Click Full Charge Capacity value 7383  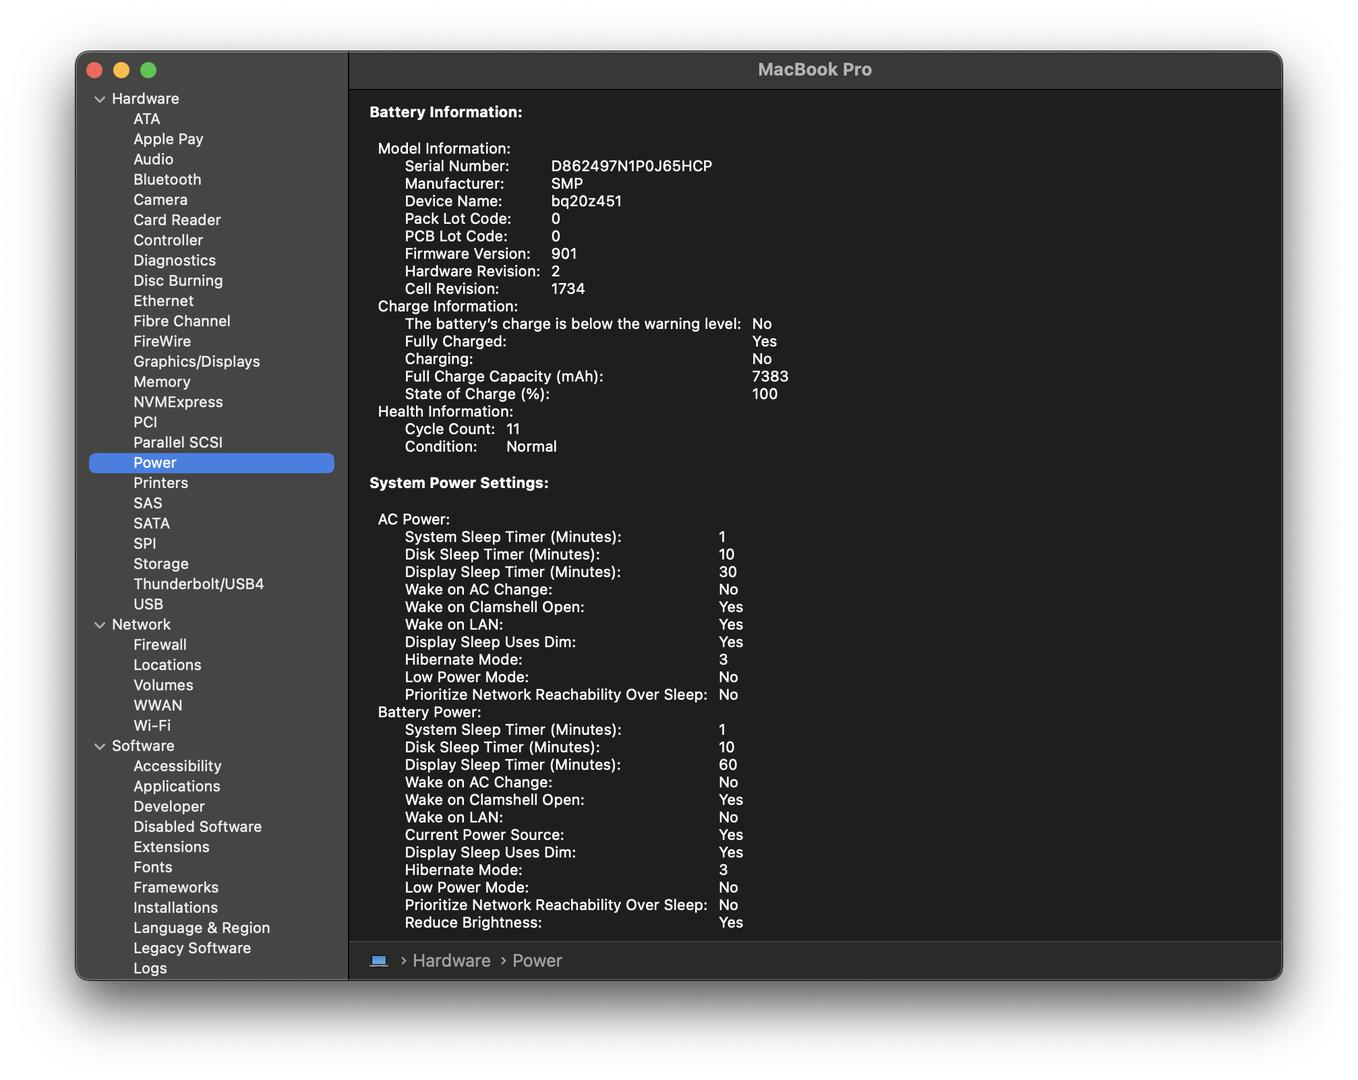click(770, 377)
